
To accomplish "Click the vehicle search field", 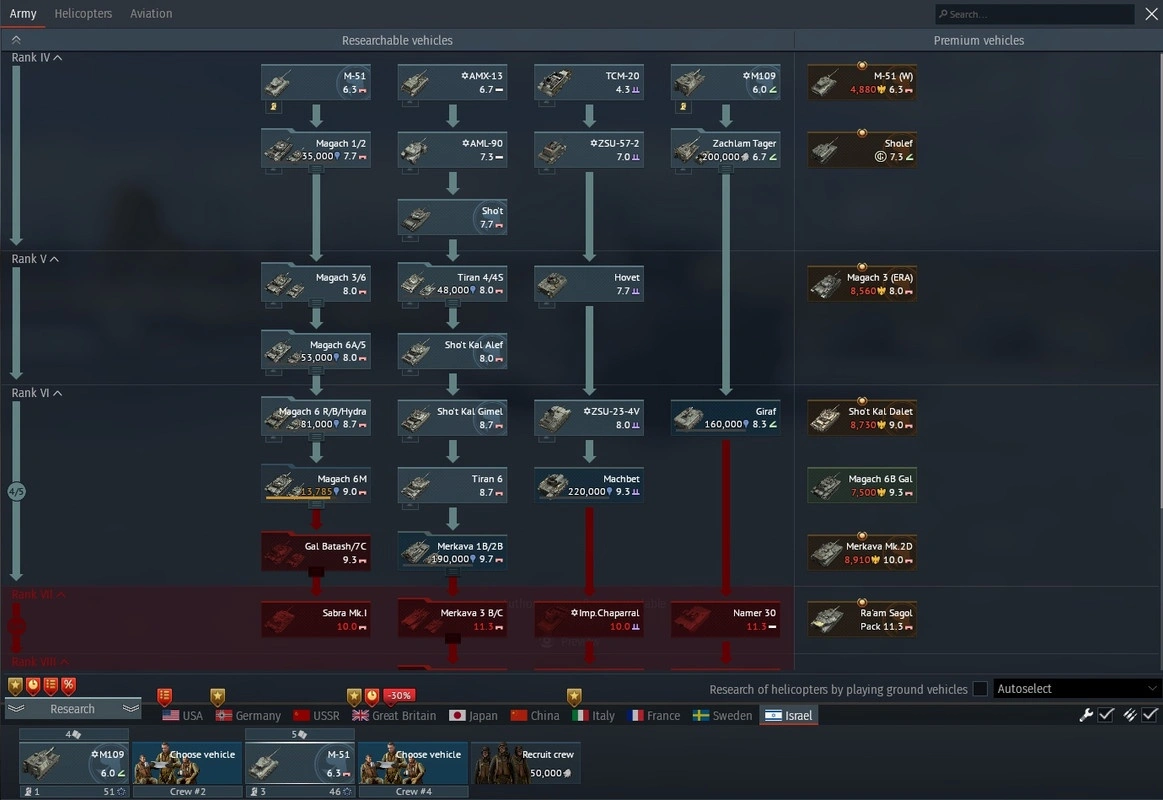I will coord(1034,14).
